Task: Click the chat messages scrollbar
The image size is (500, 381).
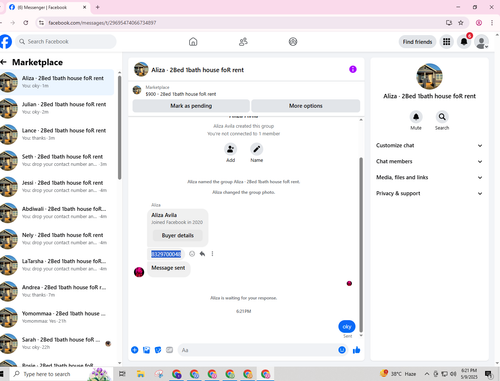Action: 361,245
